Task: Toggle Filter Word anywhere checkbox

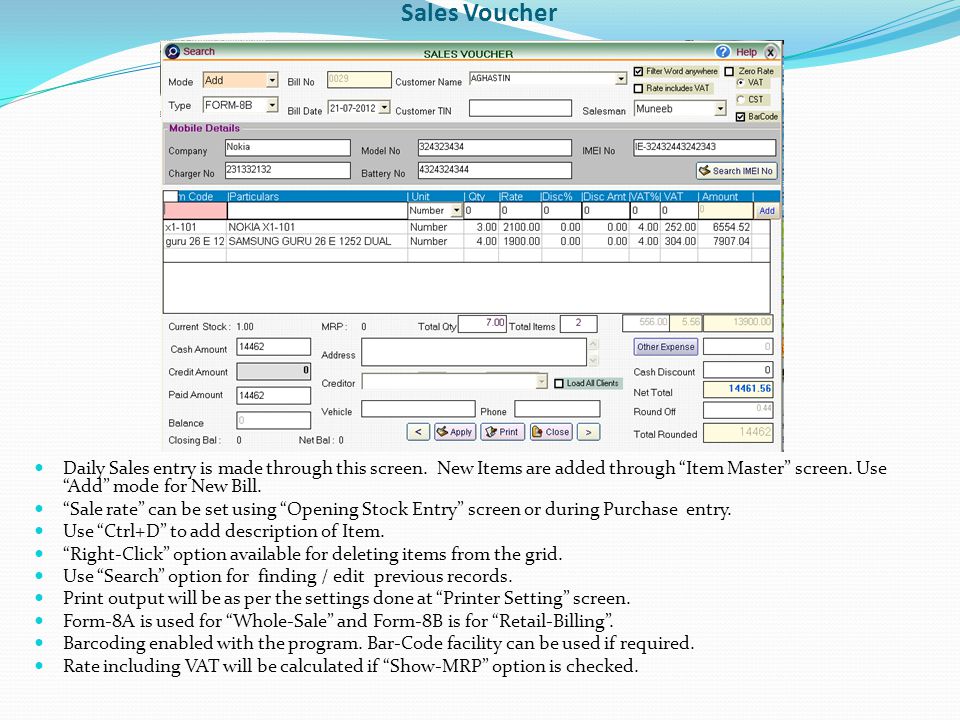Action: 639,72
